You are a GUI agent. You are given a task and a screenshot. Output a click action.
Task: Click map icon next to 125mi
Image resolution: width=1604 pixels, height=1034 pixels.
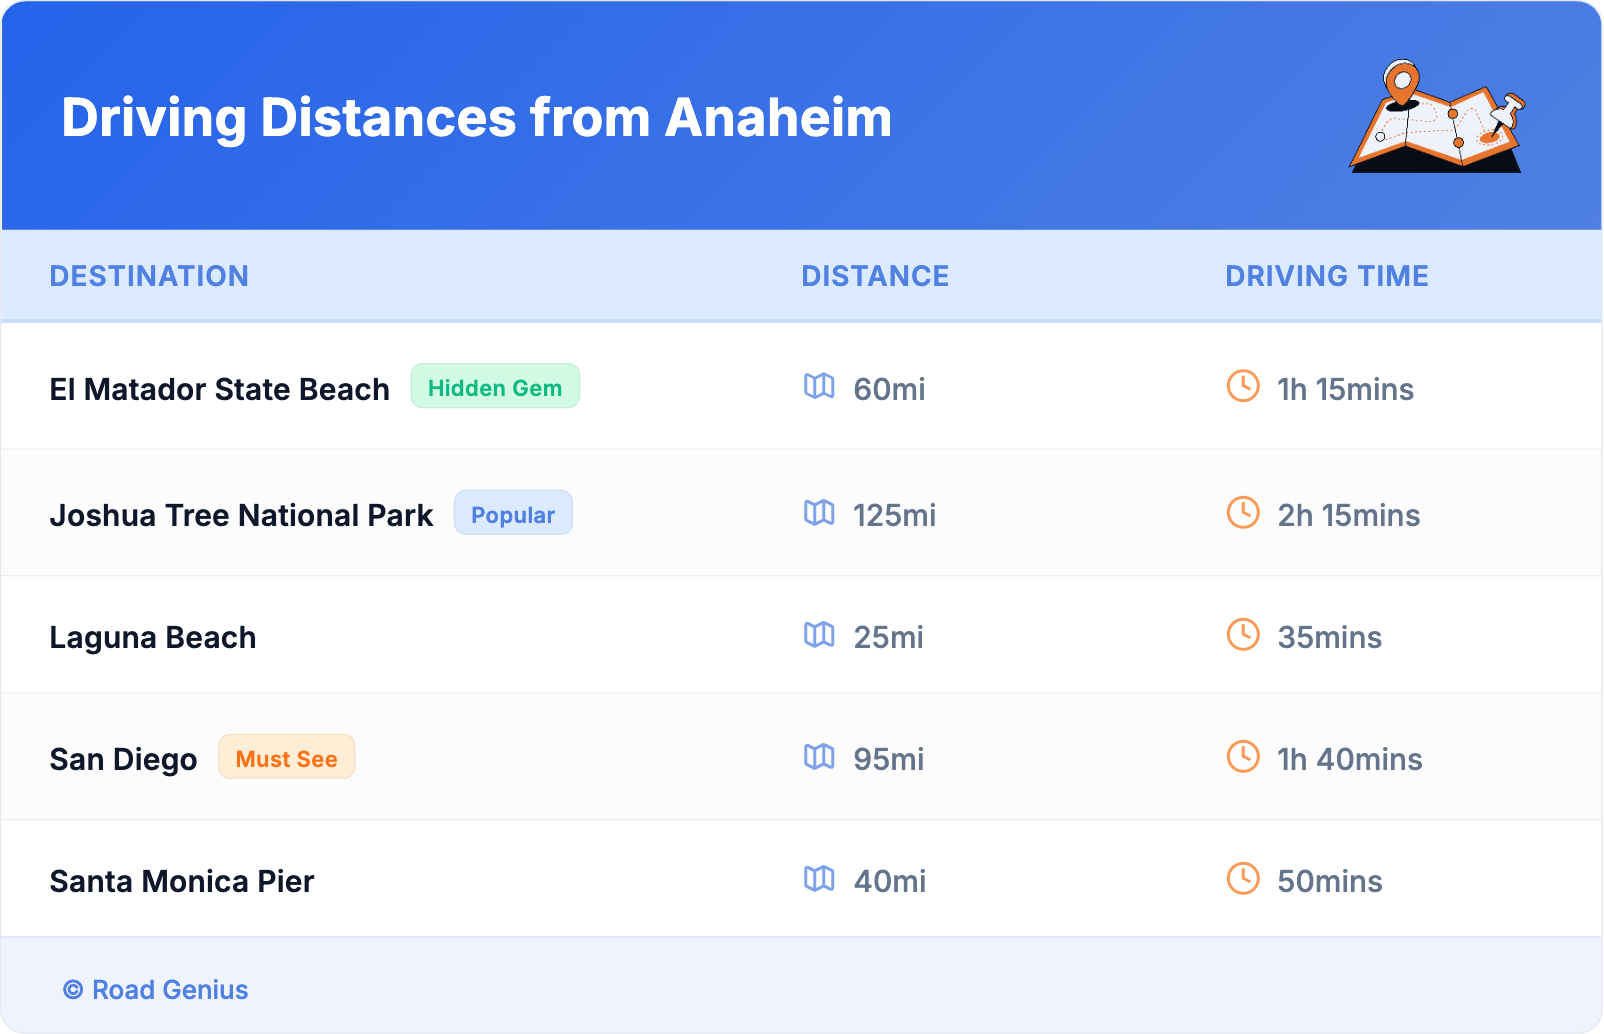click(819, 513)
